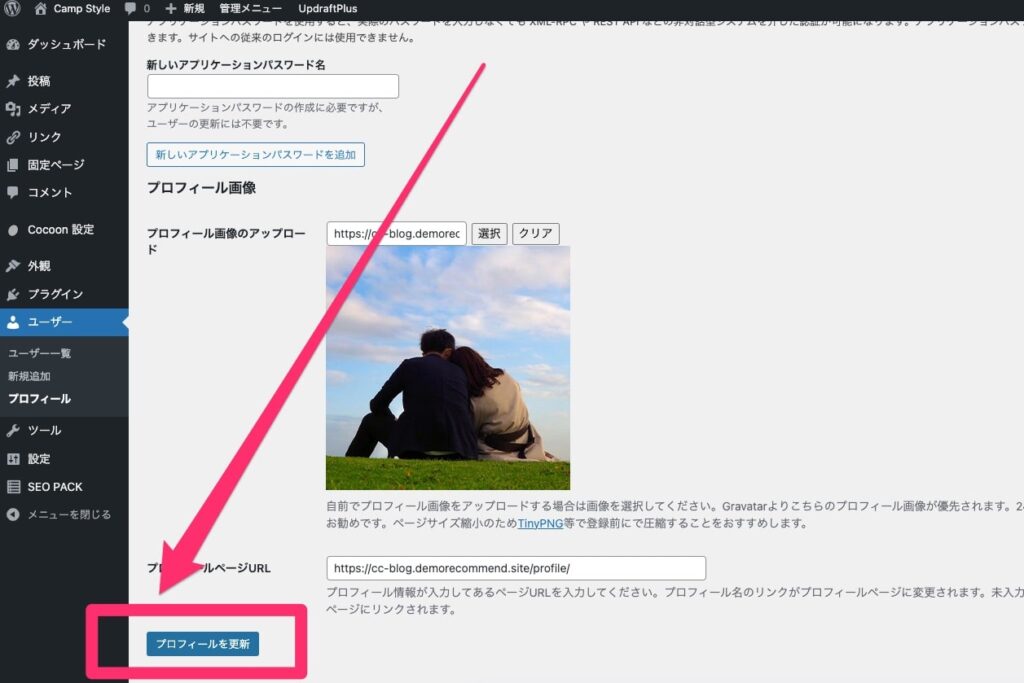The image size is (1024, 683).
Task: Click プロフィールを更新 button
Action: [x=202, y=644]
